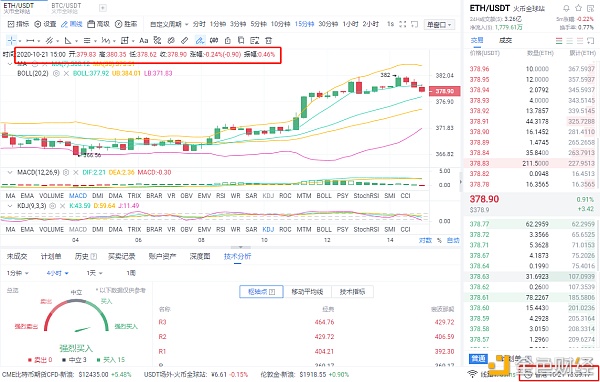Image resolution: width=600 pixels, height=382 pixels.
Task: Collapse the MACD indicator panel chevron
Action: [x=10, y=173]
